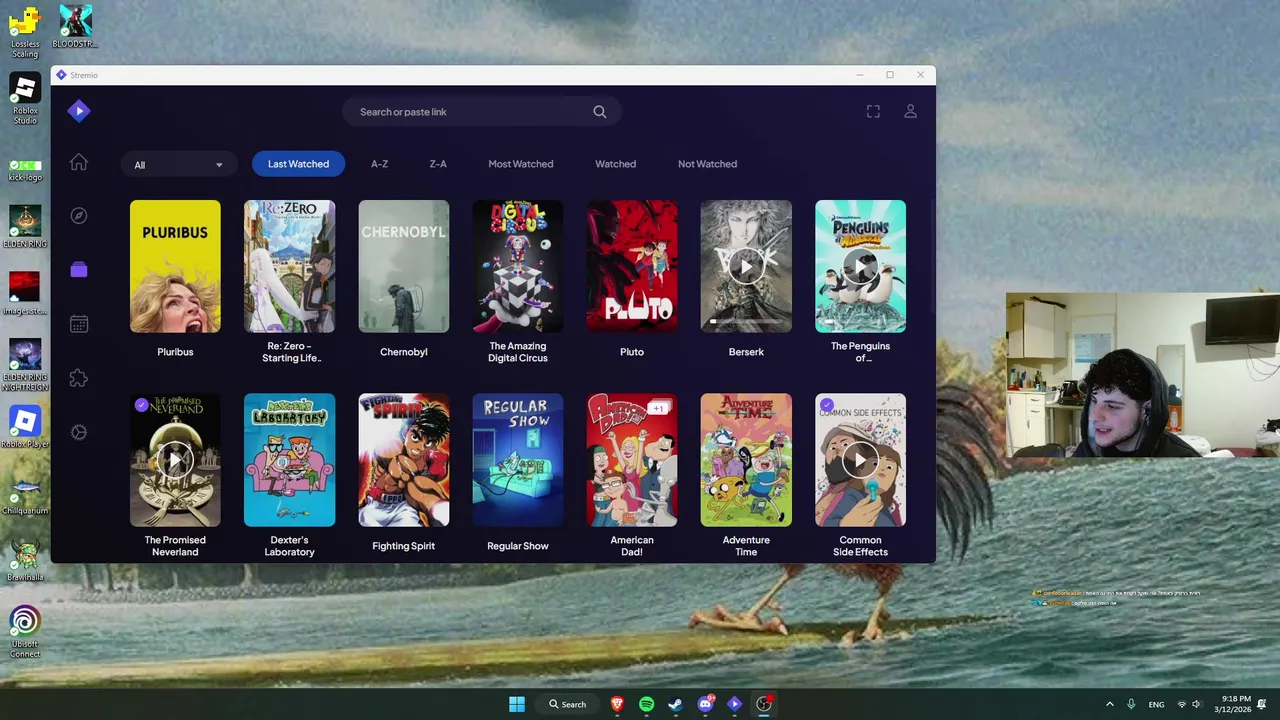Click the search magnifier icon
The height and width of the screenshot is (720, 1280).
pyautogui.click(x=600, y=112)
